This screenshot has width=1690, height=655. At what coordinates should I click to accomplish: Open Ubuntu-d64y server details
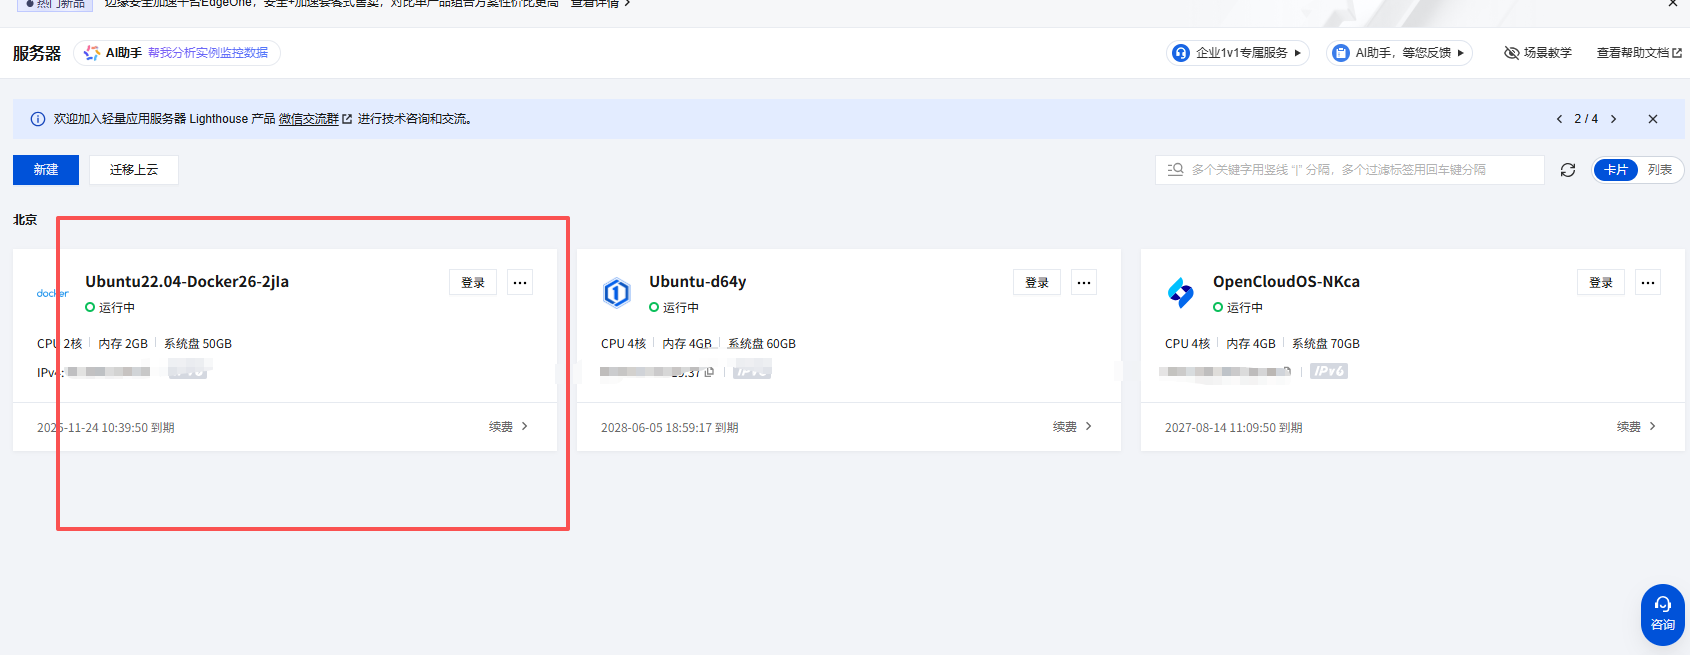pos(698,282)
